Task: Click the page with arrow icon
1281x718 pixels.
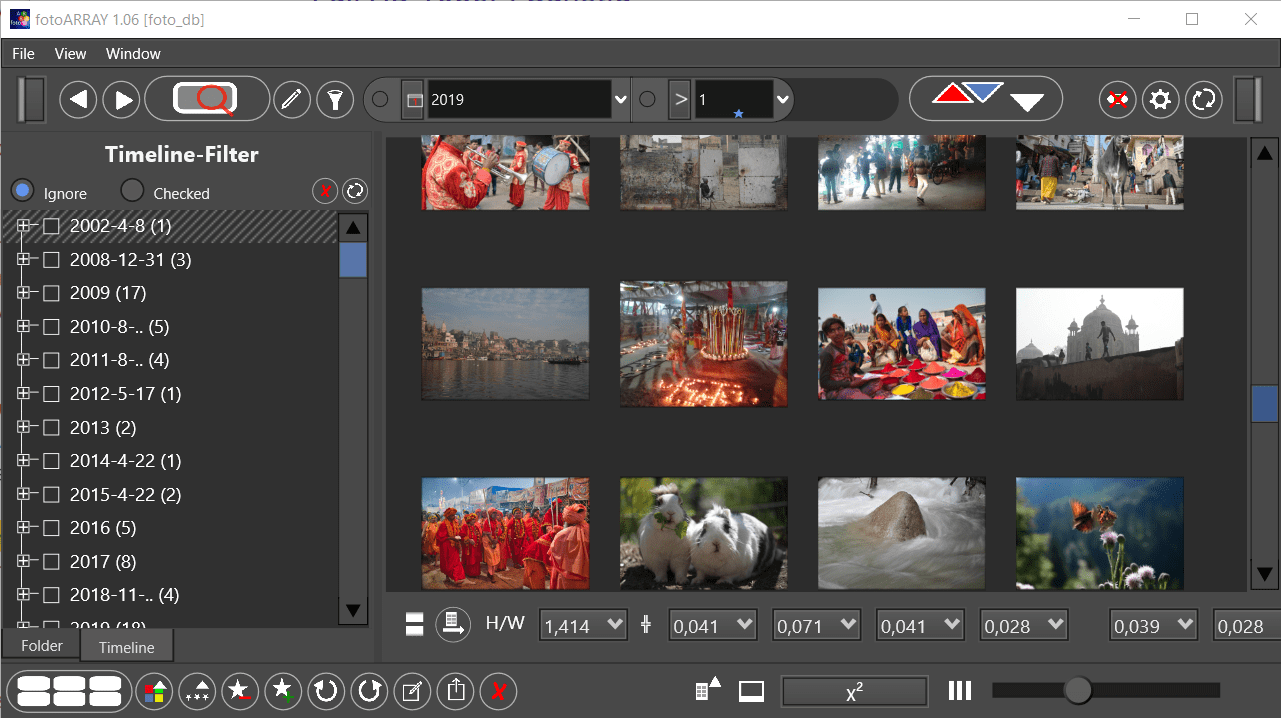Action: click(x=453, y=625)
